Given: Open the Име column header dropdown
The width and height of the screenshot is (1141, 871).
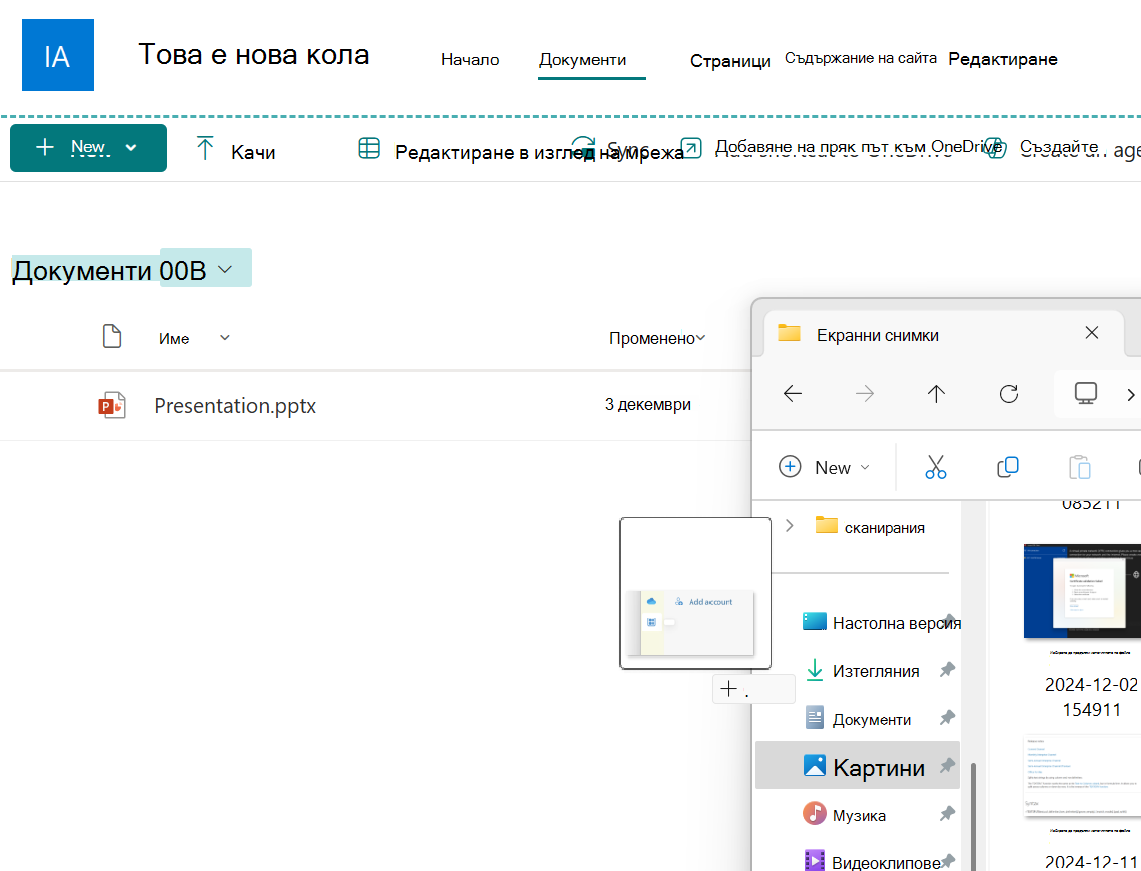Looking at the screenshot, I should click(225, 338).
